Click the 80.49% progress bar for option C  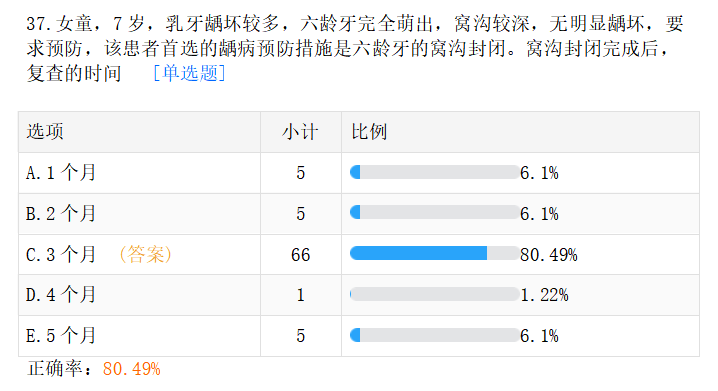(x=435, y=253)
